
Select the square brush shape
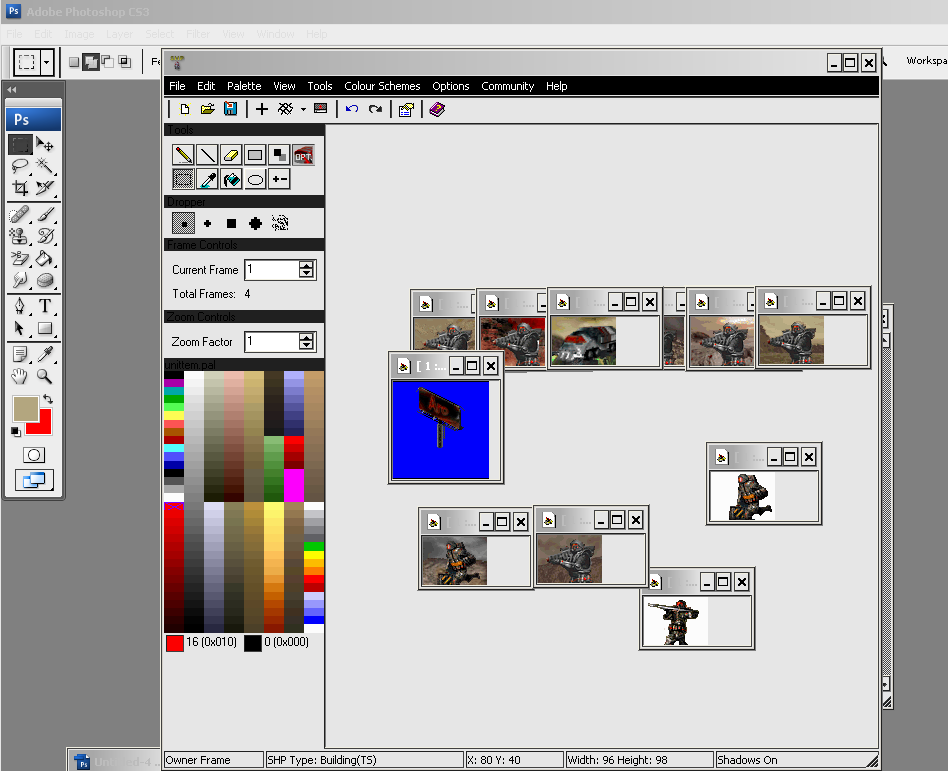tap(231, 223)
